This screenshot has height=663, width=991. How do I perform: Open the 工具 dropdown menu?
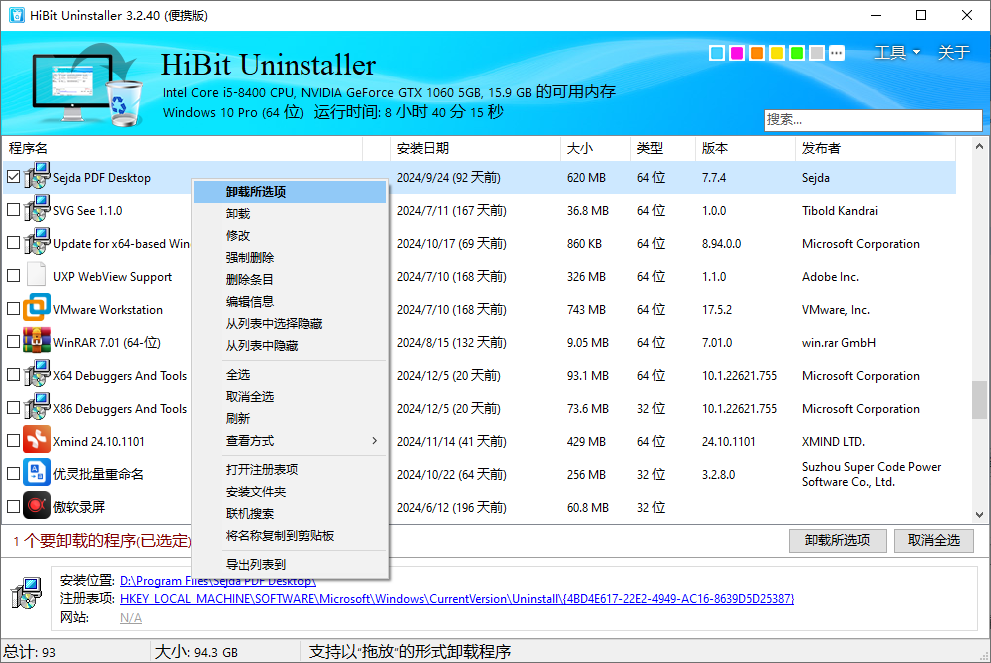[x=890, y=52]
